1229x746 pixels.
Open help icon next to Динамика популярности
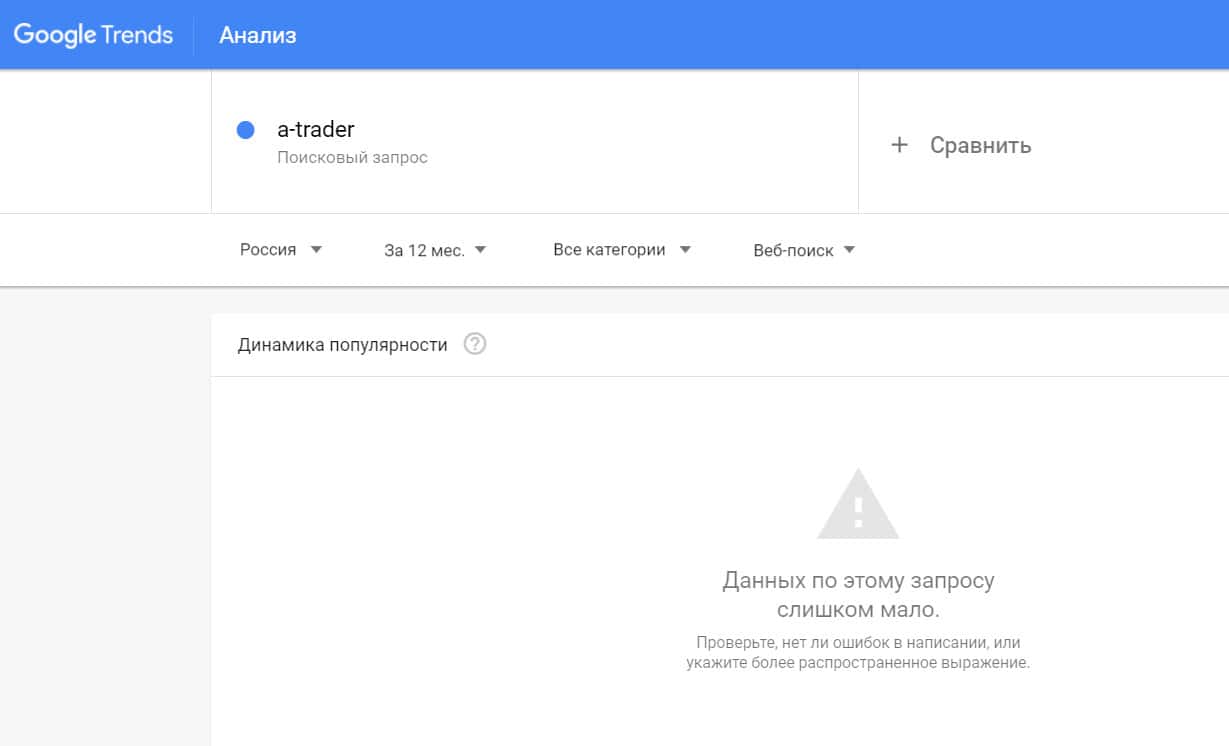(475, 345)
